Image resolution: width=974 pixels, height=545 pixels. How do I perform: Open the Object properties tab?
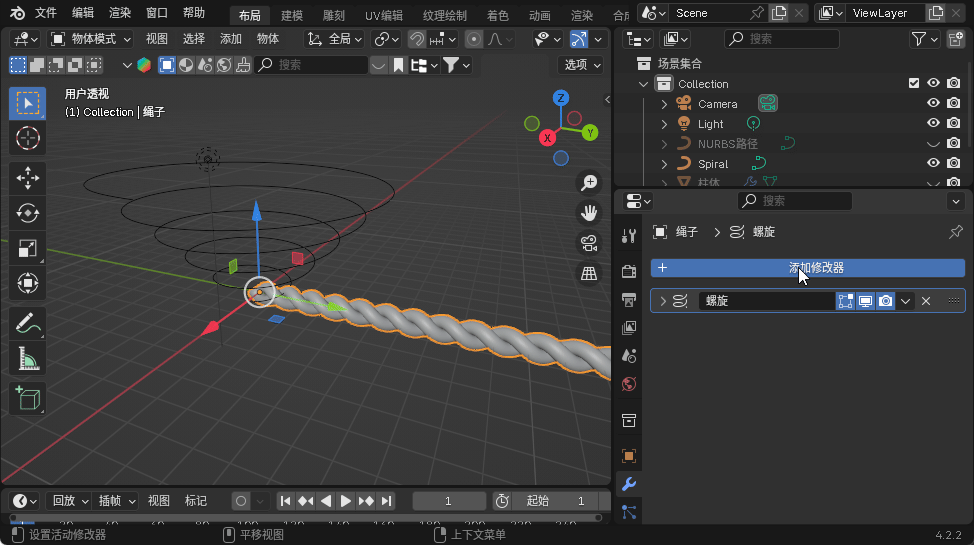tap(629, 456)
